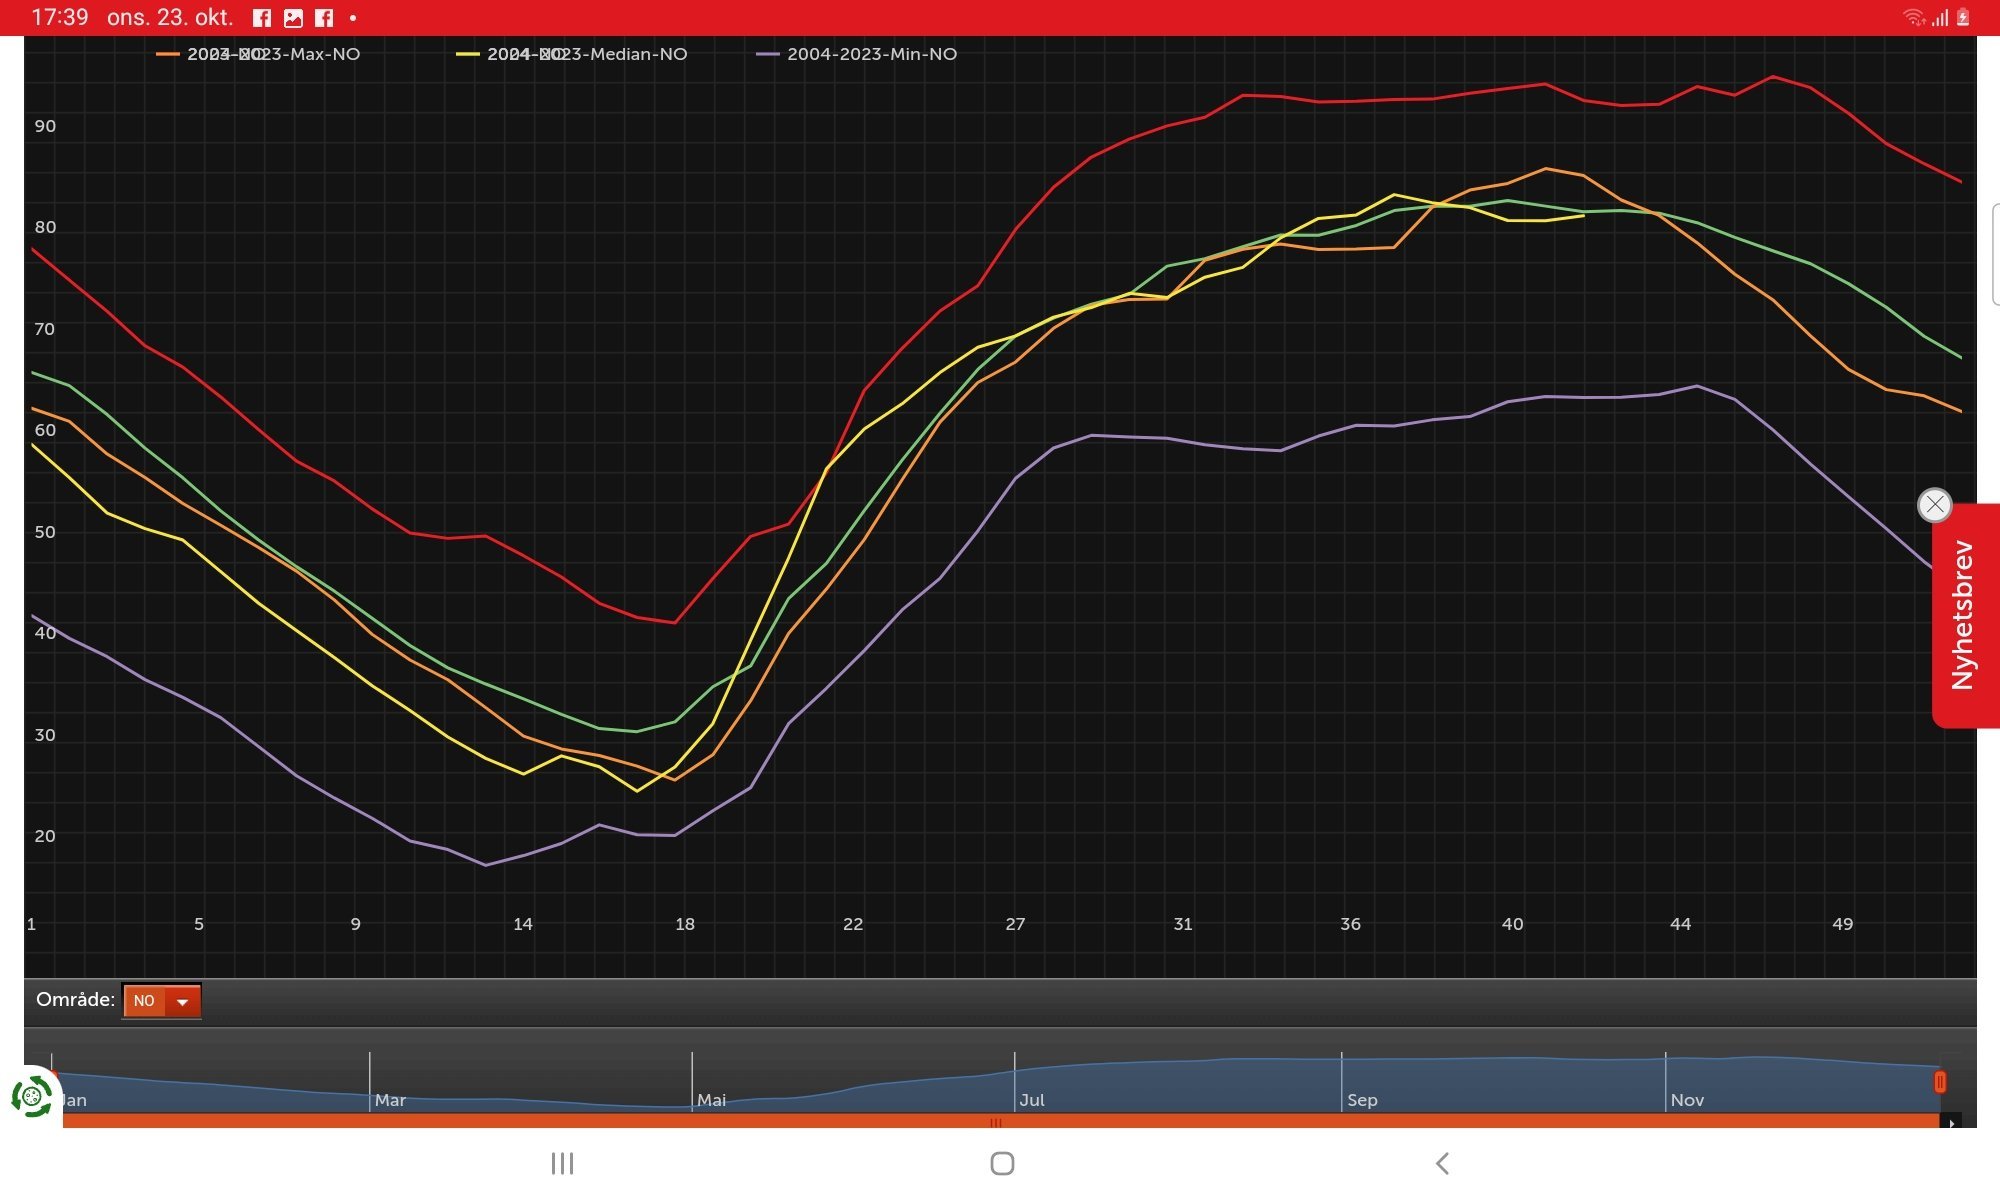Select the Jul marker in the navigator
This screenshot has height=1200, width=2000.
[x=1032, y=1100]
